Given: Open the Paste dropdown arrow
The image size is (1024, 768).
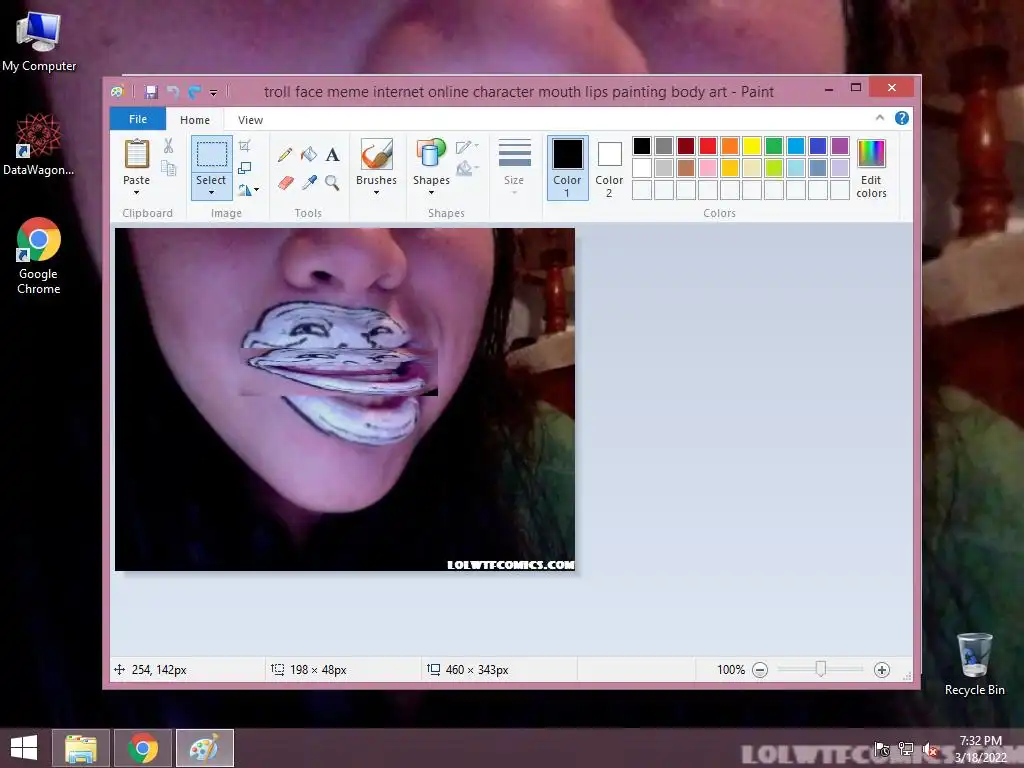Looking at the screenshot, I should click(x=136, y=193).
